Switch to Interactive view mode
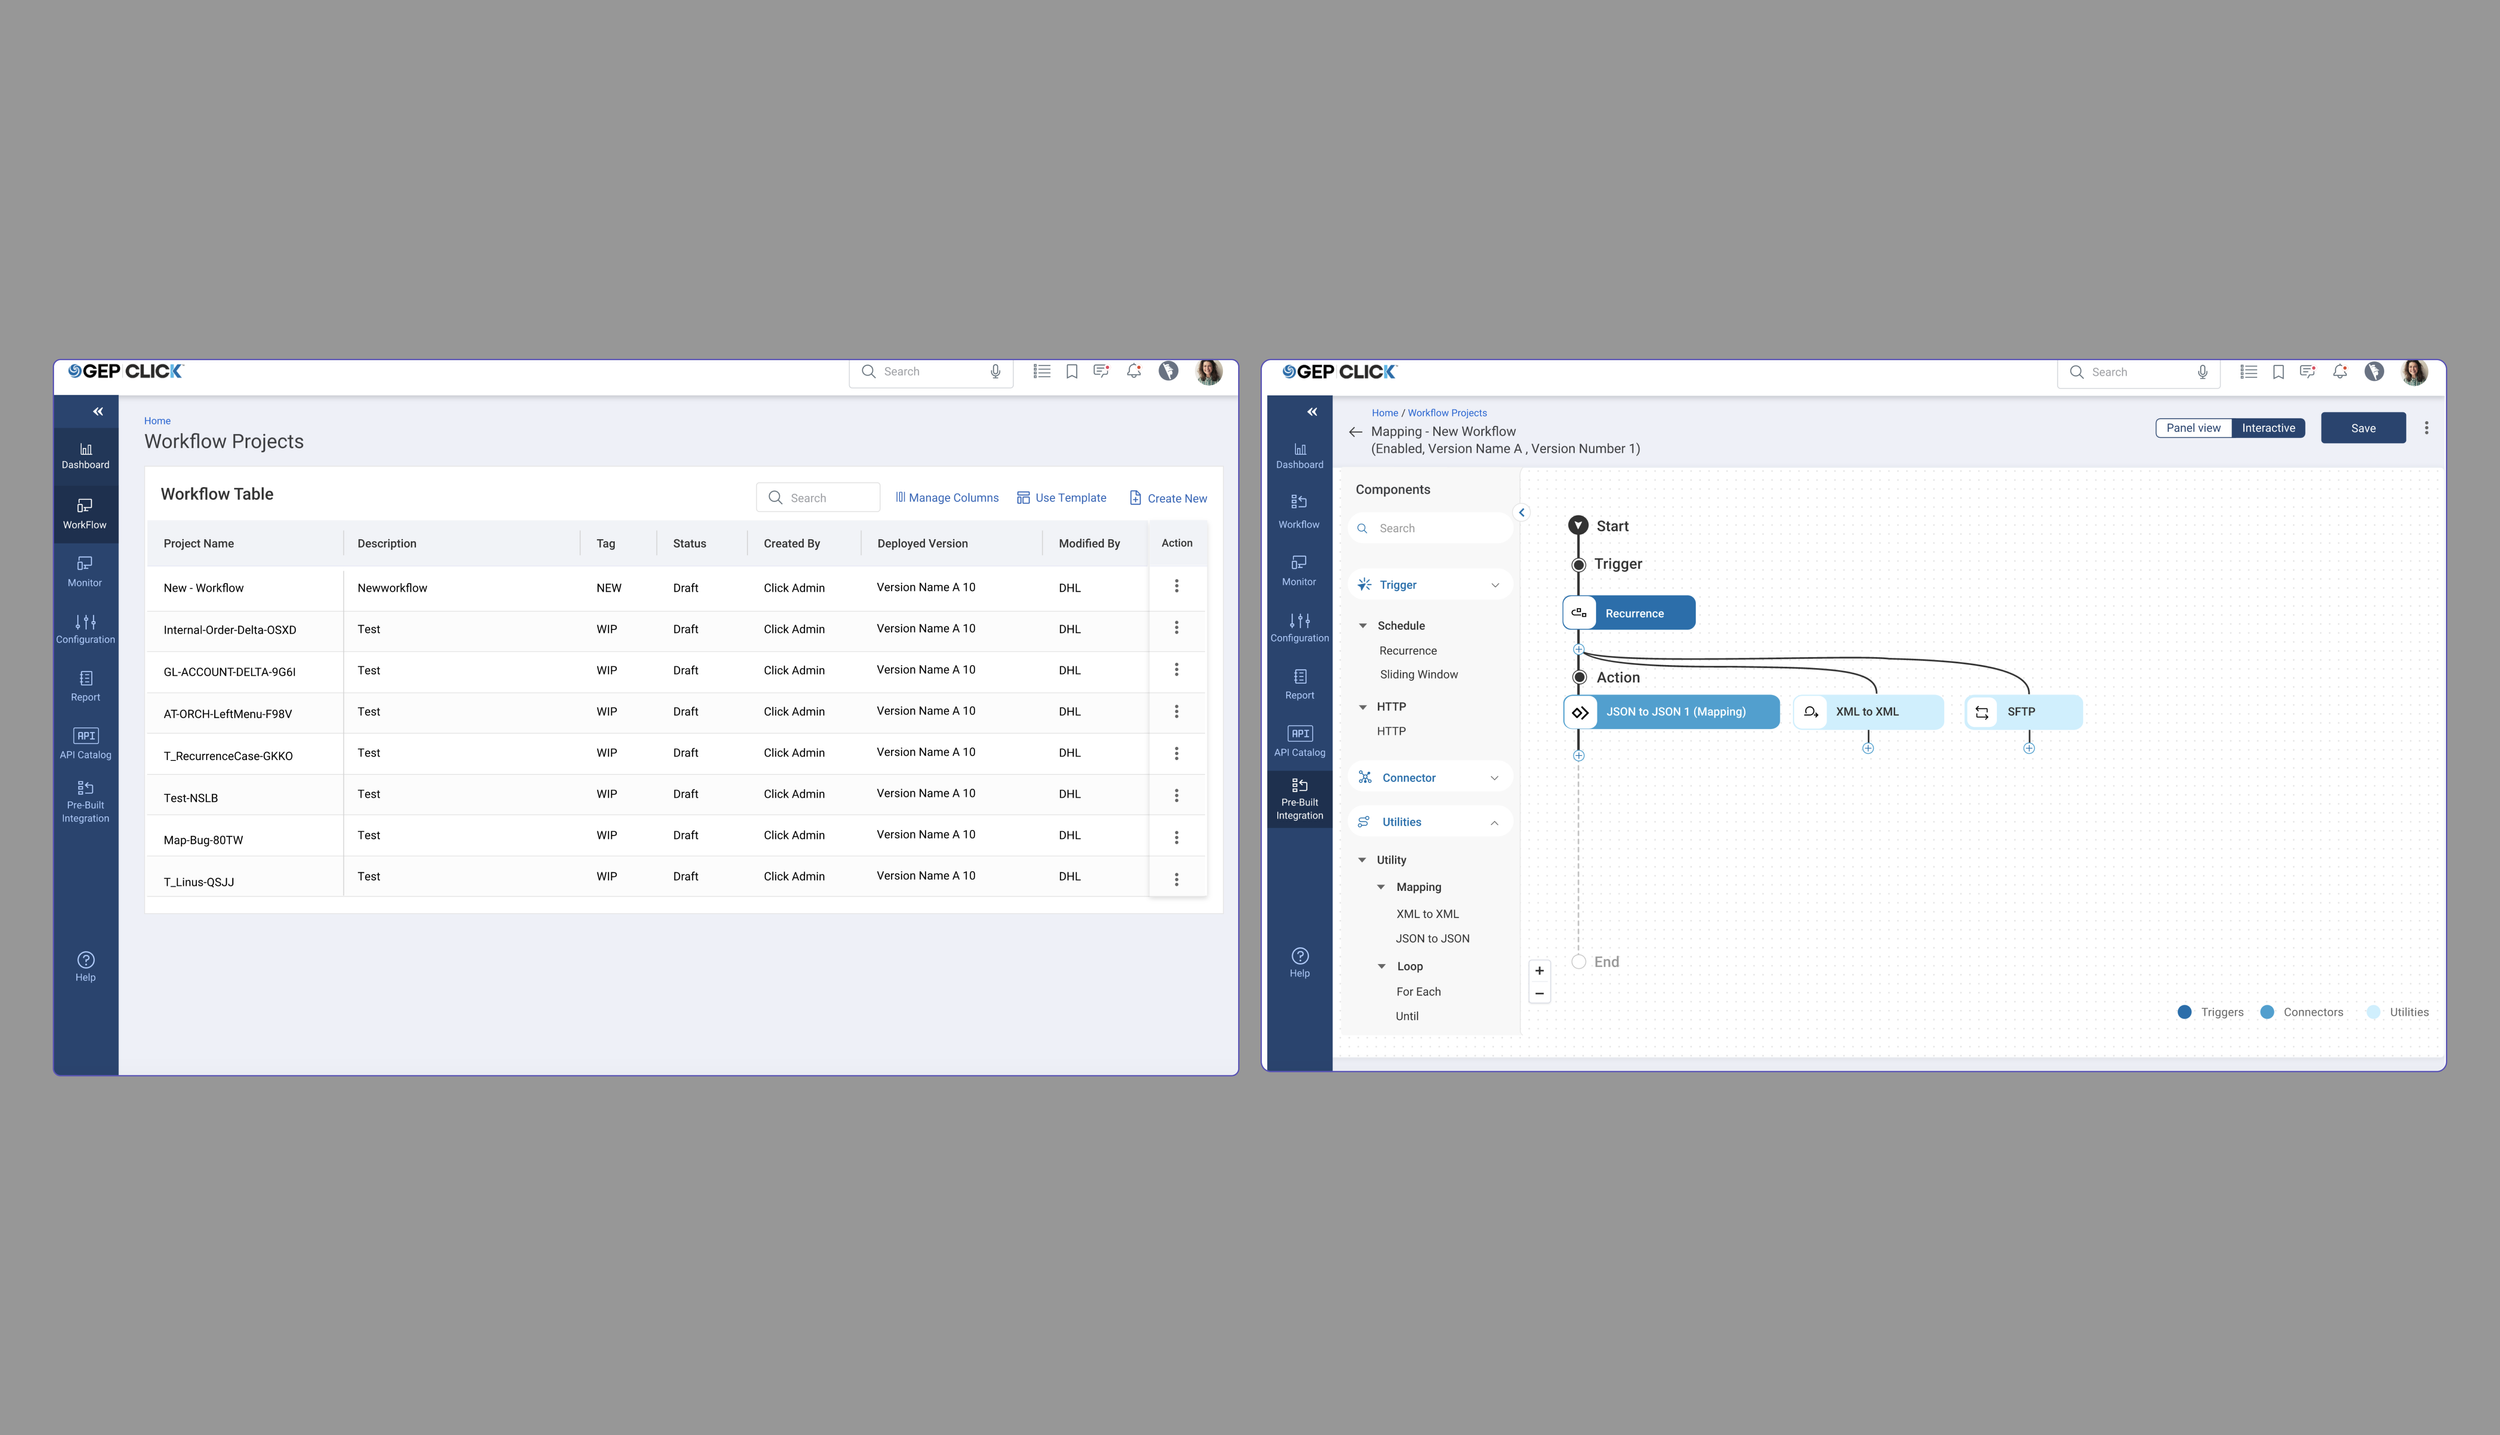This screenshot has width=2500, height=1435. coord(2268,428)
